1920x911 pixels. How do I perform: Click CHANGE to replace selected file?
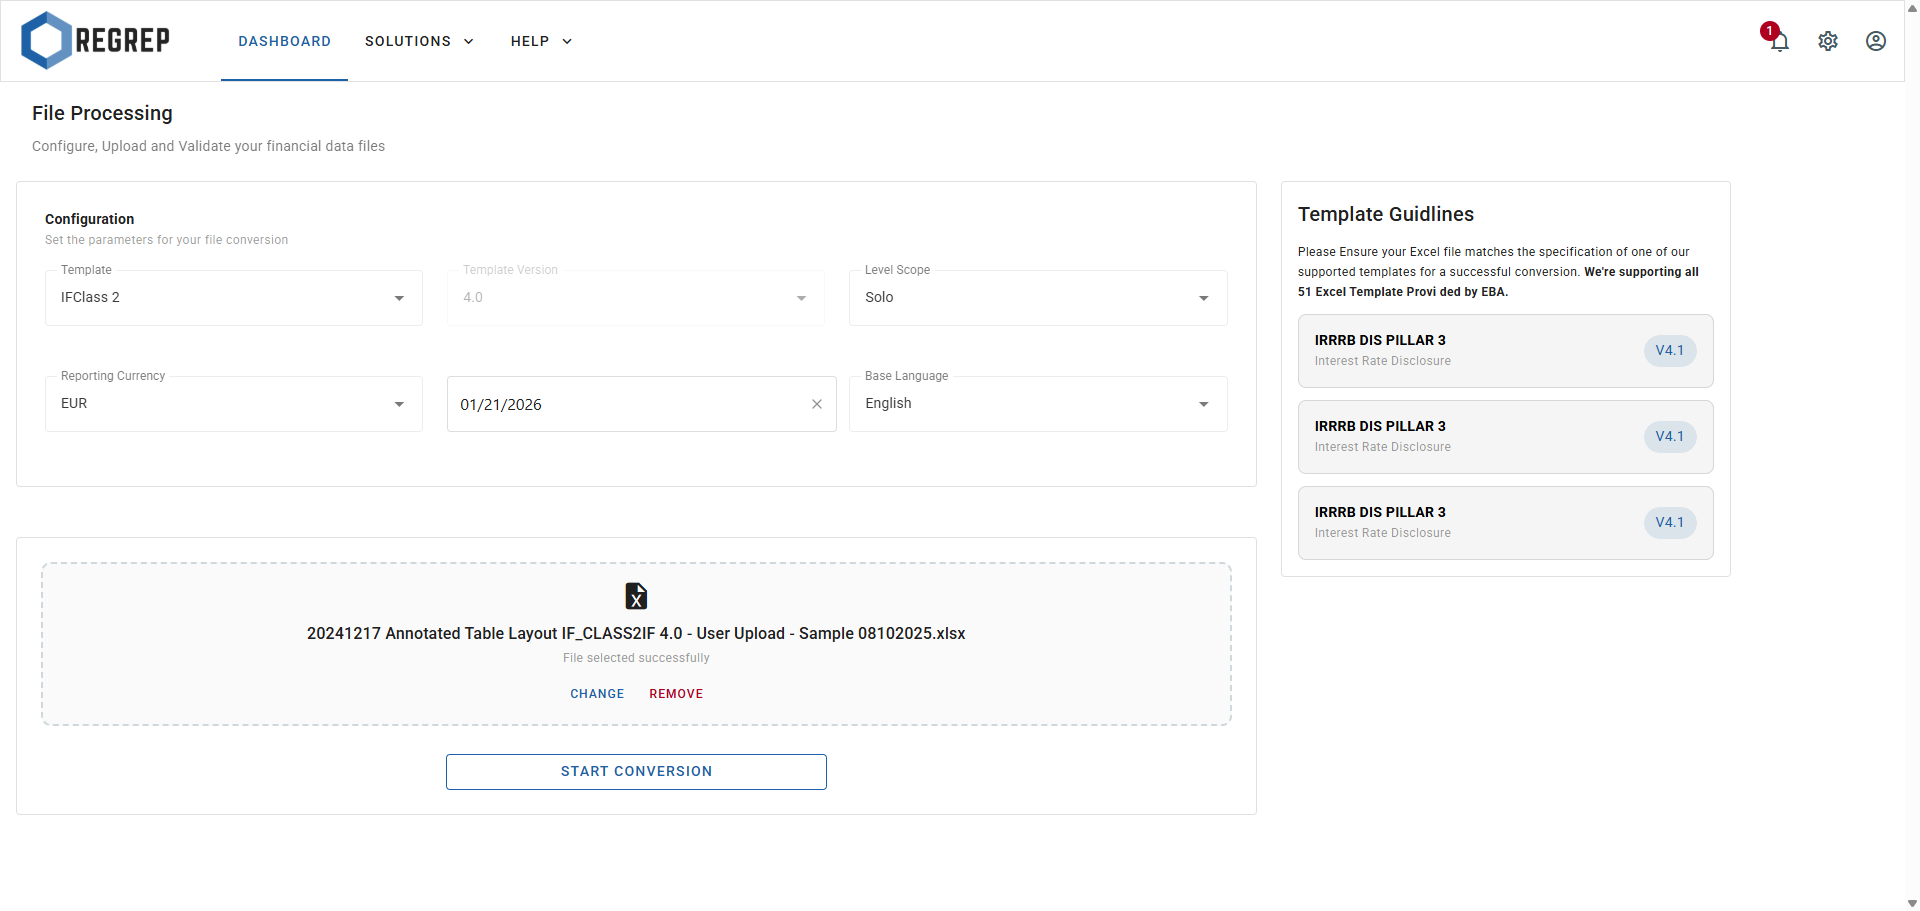click(x=597, y=693)
